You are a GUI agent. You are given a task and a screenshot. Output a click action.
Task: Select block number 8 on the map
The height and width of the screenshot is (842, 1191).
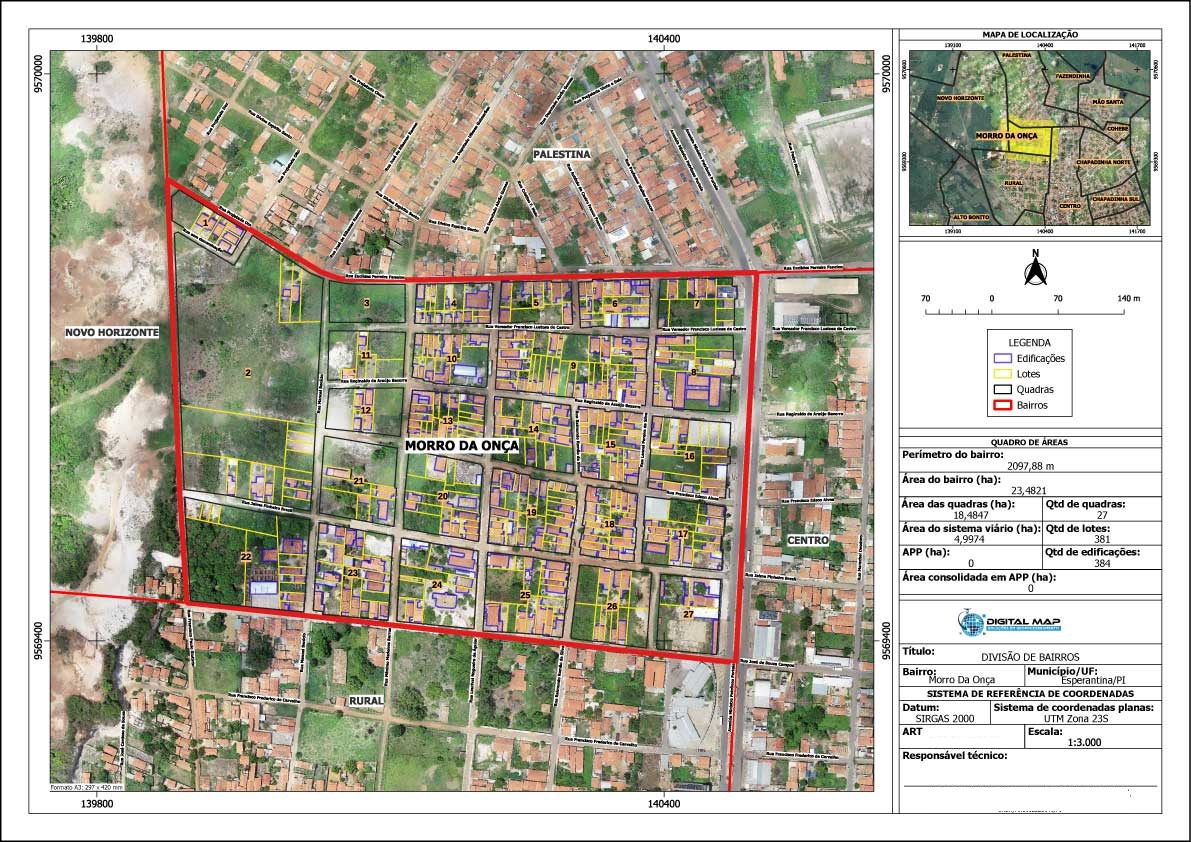click(x=693, y=372)
